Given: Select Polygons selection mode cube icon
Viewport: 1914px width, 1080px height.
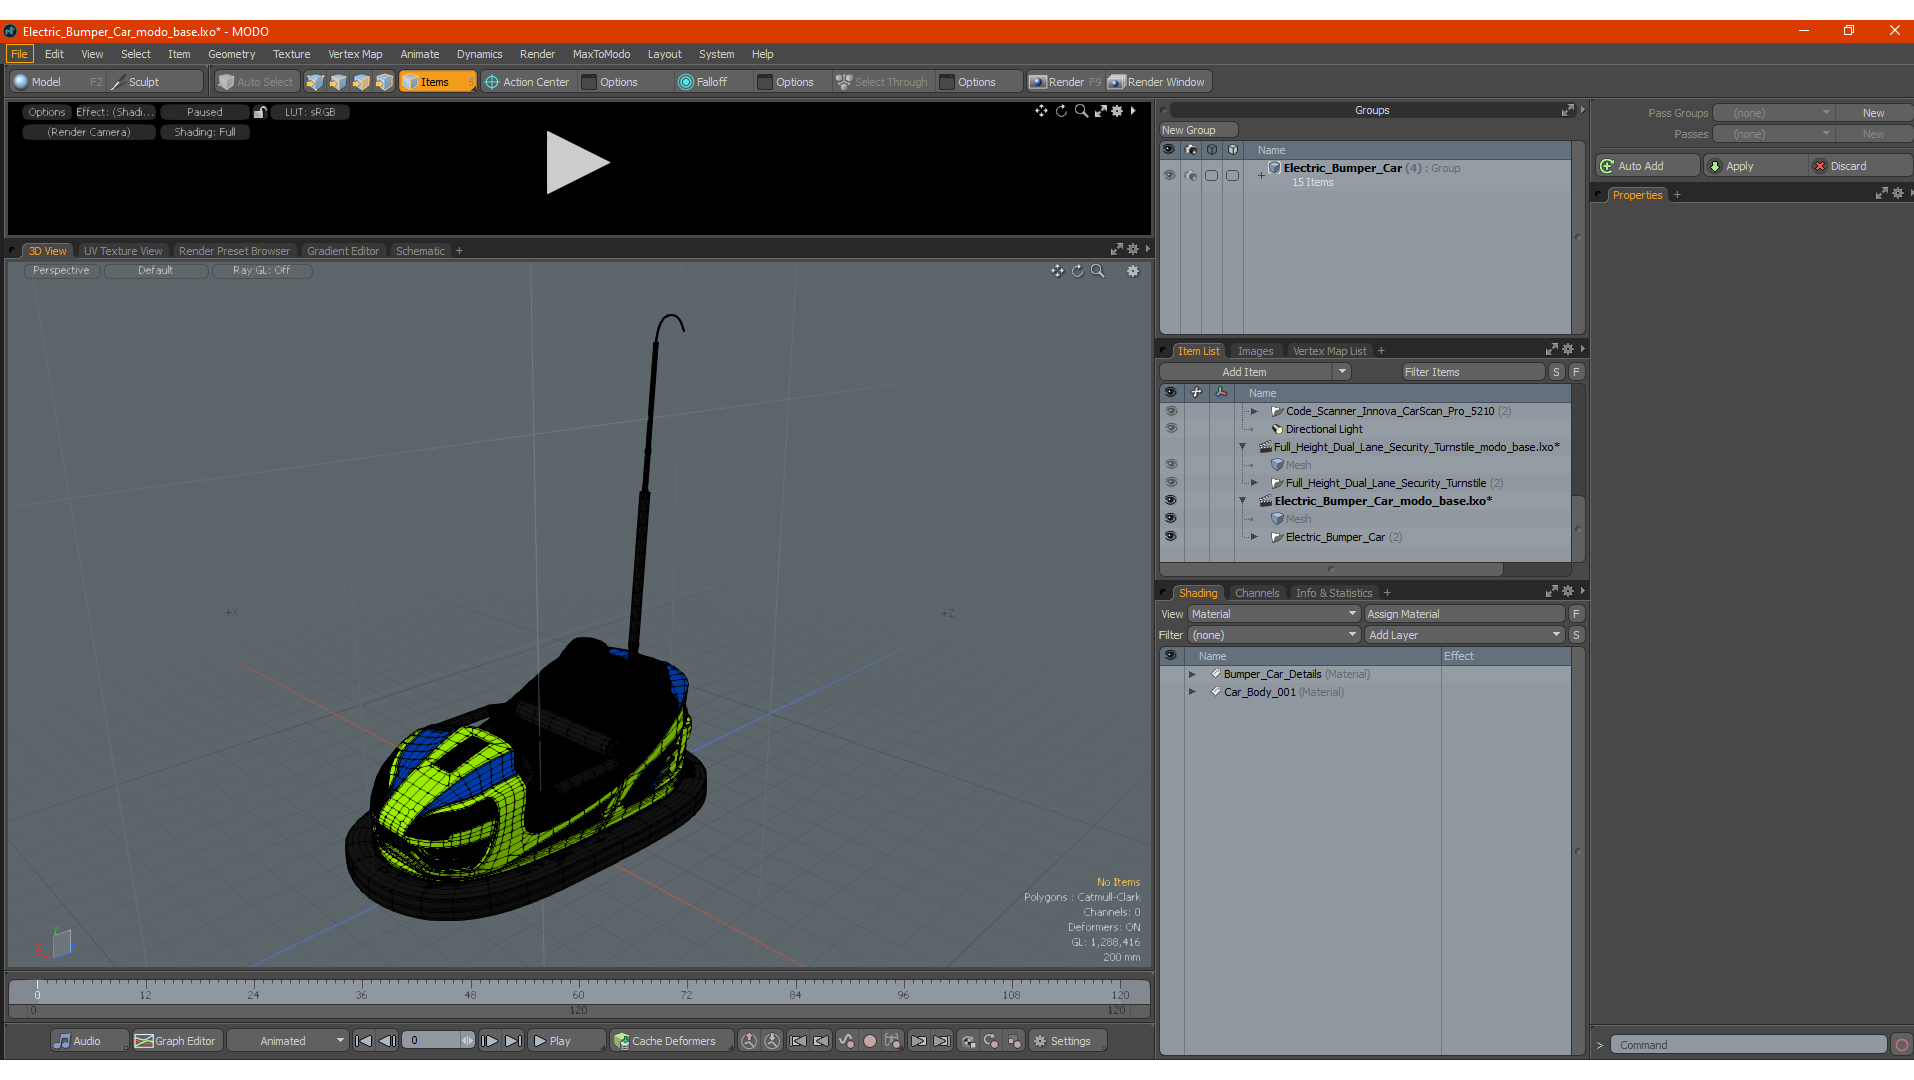Looking at the screenshot, I should 361,82.
